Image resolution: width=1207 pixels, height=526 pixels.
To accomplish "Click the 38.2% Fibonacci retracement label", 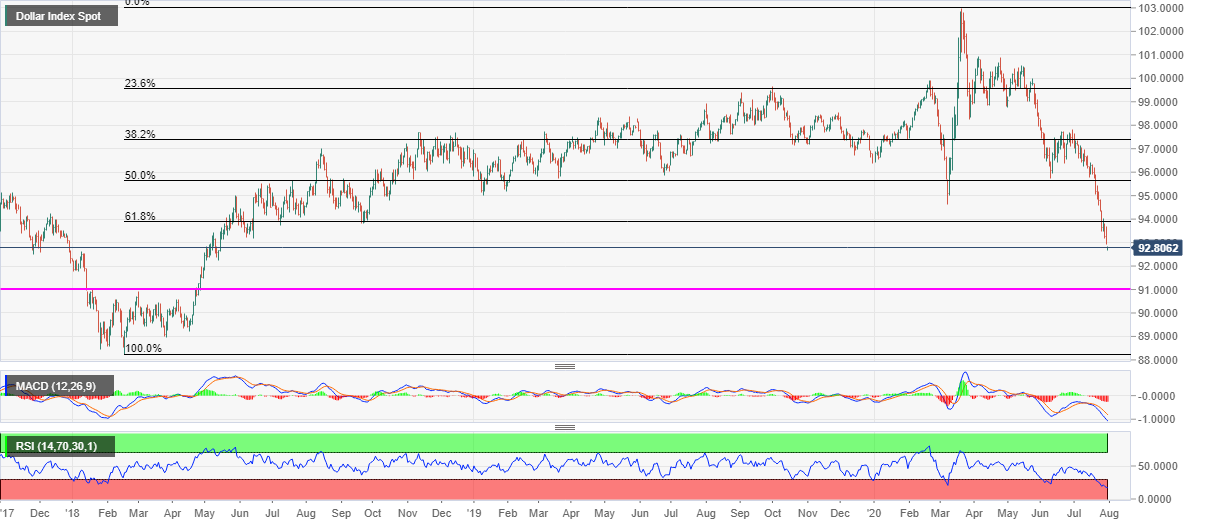I will point(138,134).
